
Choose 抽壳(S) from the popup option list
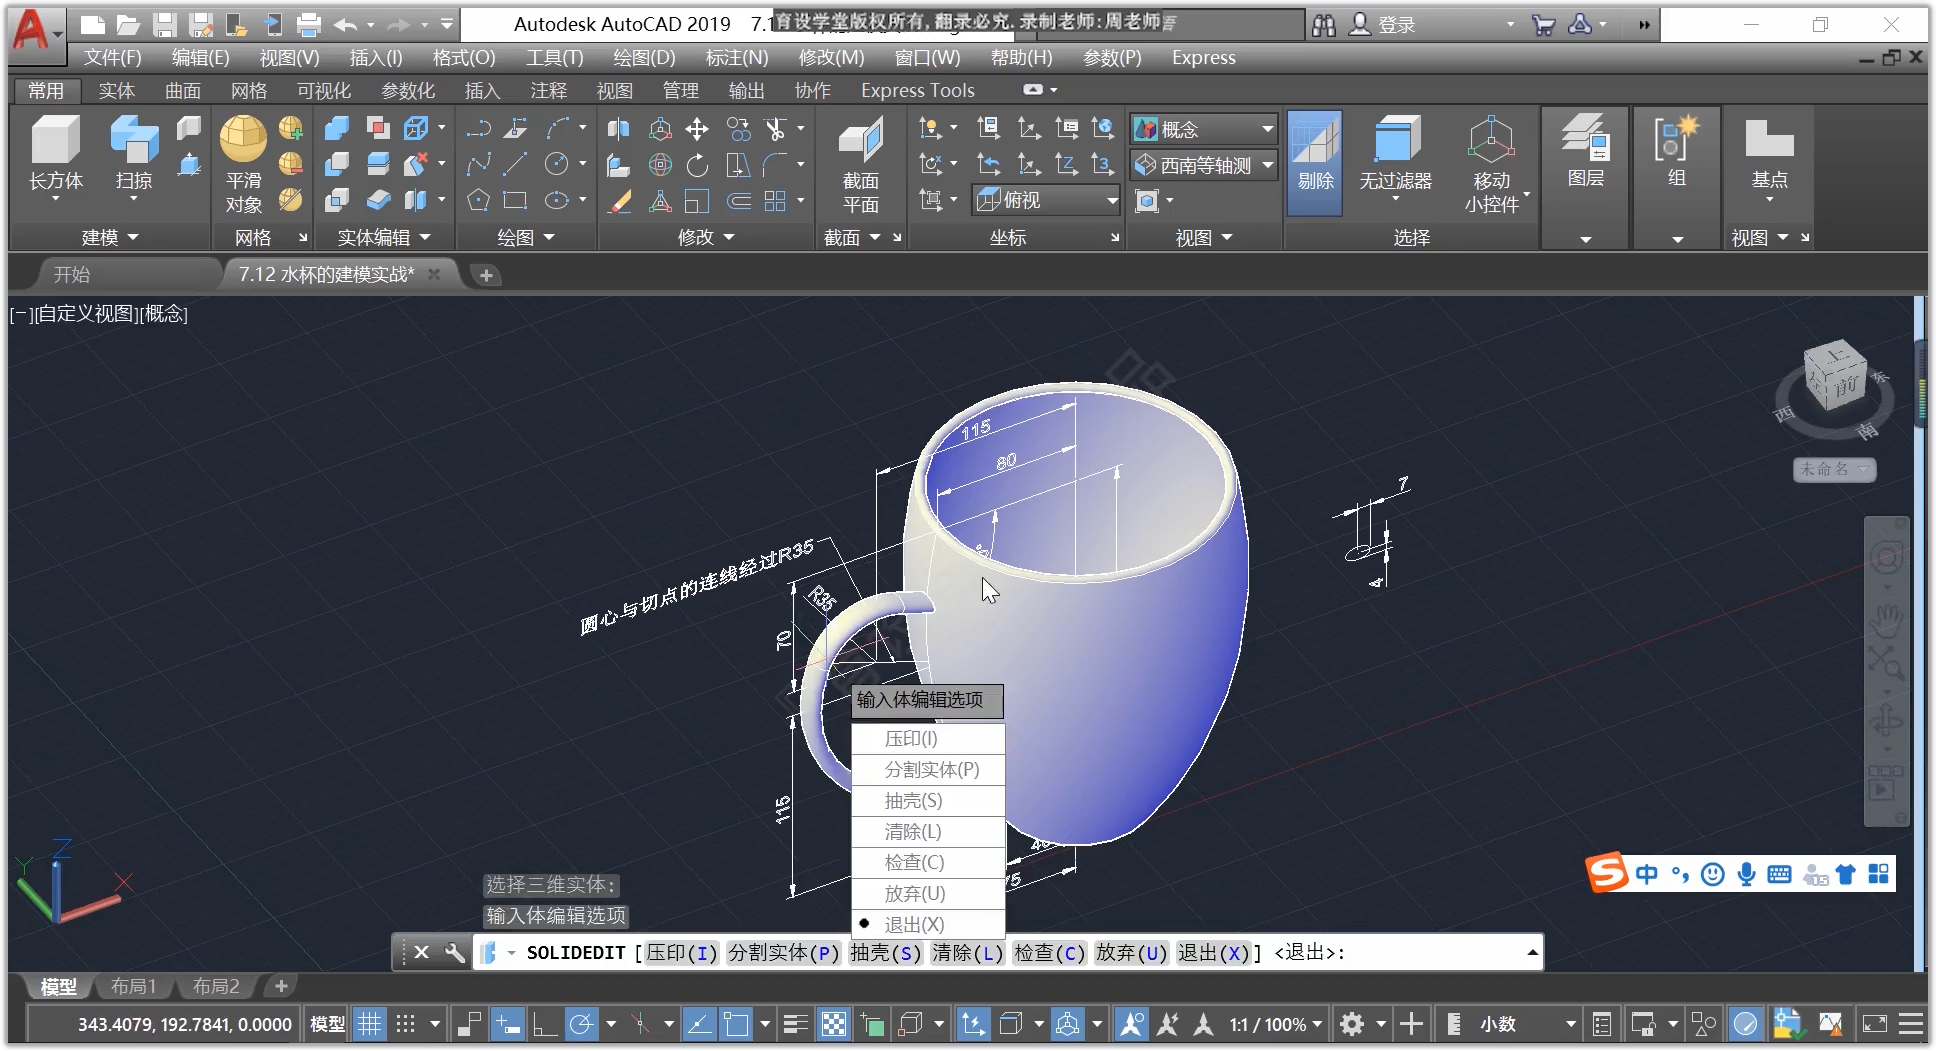928,801
